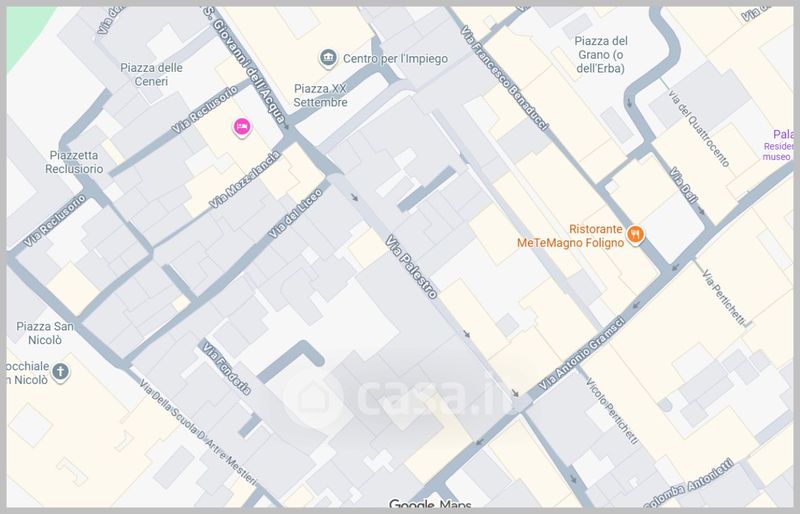Click the Piazza delle Ceneri label
This screenshot has width=800, height=514.
[151, 75]
